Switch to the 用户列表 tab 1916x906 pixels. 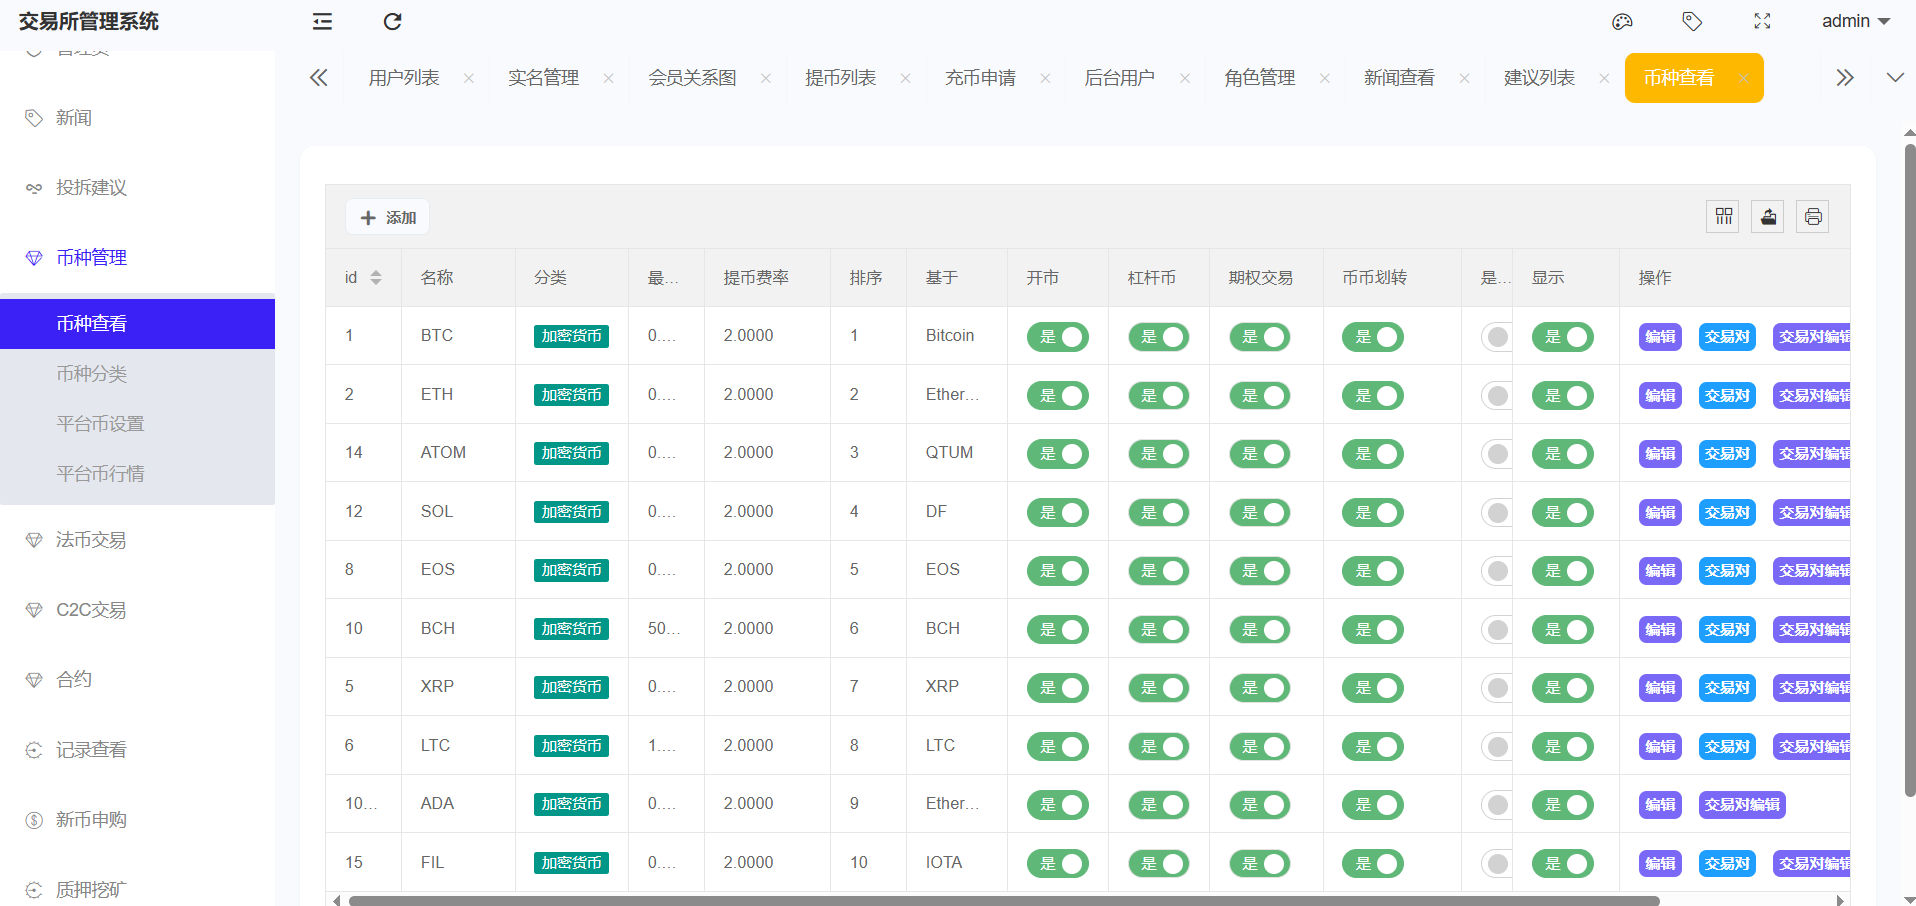(404, 78)
